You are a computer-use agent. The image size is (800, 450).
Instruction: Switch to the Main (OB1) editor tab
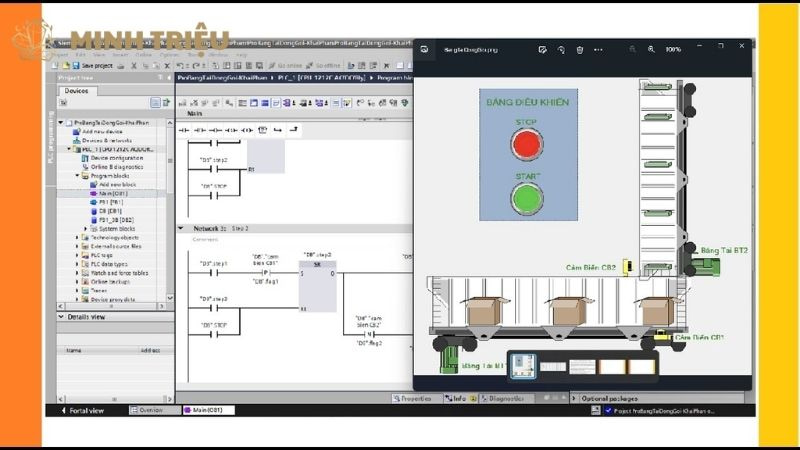pos(208,410)
